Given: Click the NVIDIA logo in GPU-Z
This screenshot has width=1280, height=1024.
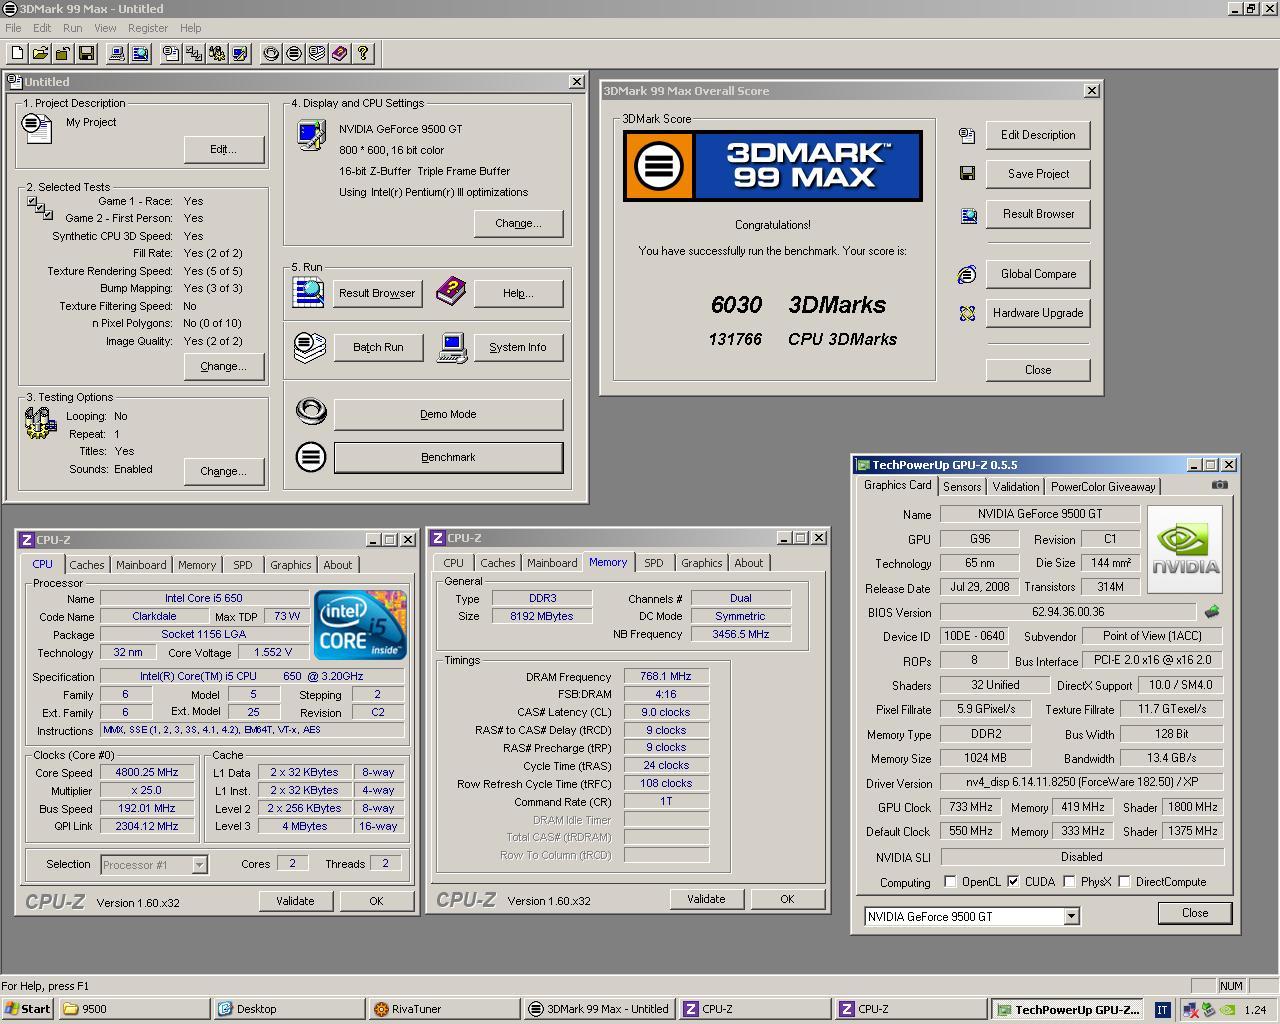Looking at the screenshot, I should coord(1184,549).
